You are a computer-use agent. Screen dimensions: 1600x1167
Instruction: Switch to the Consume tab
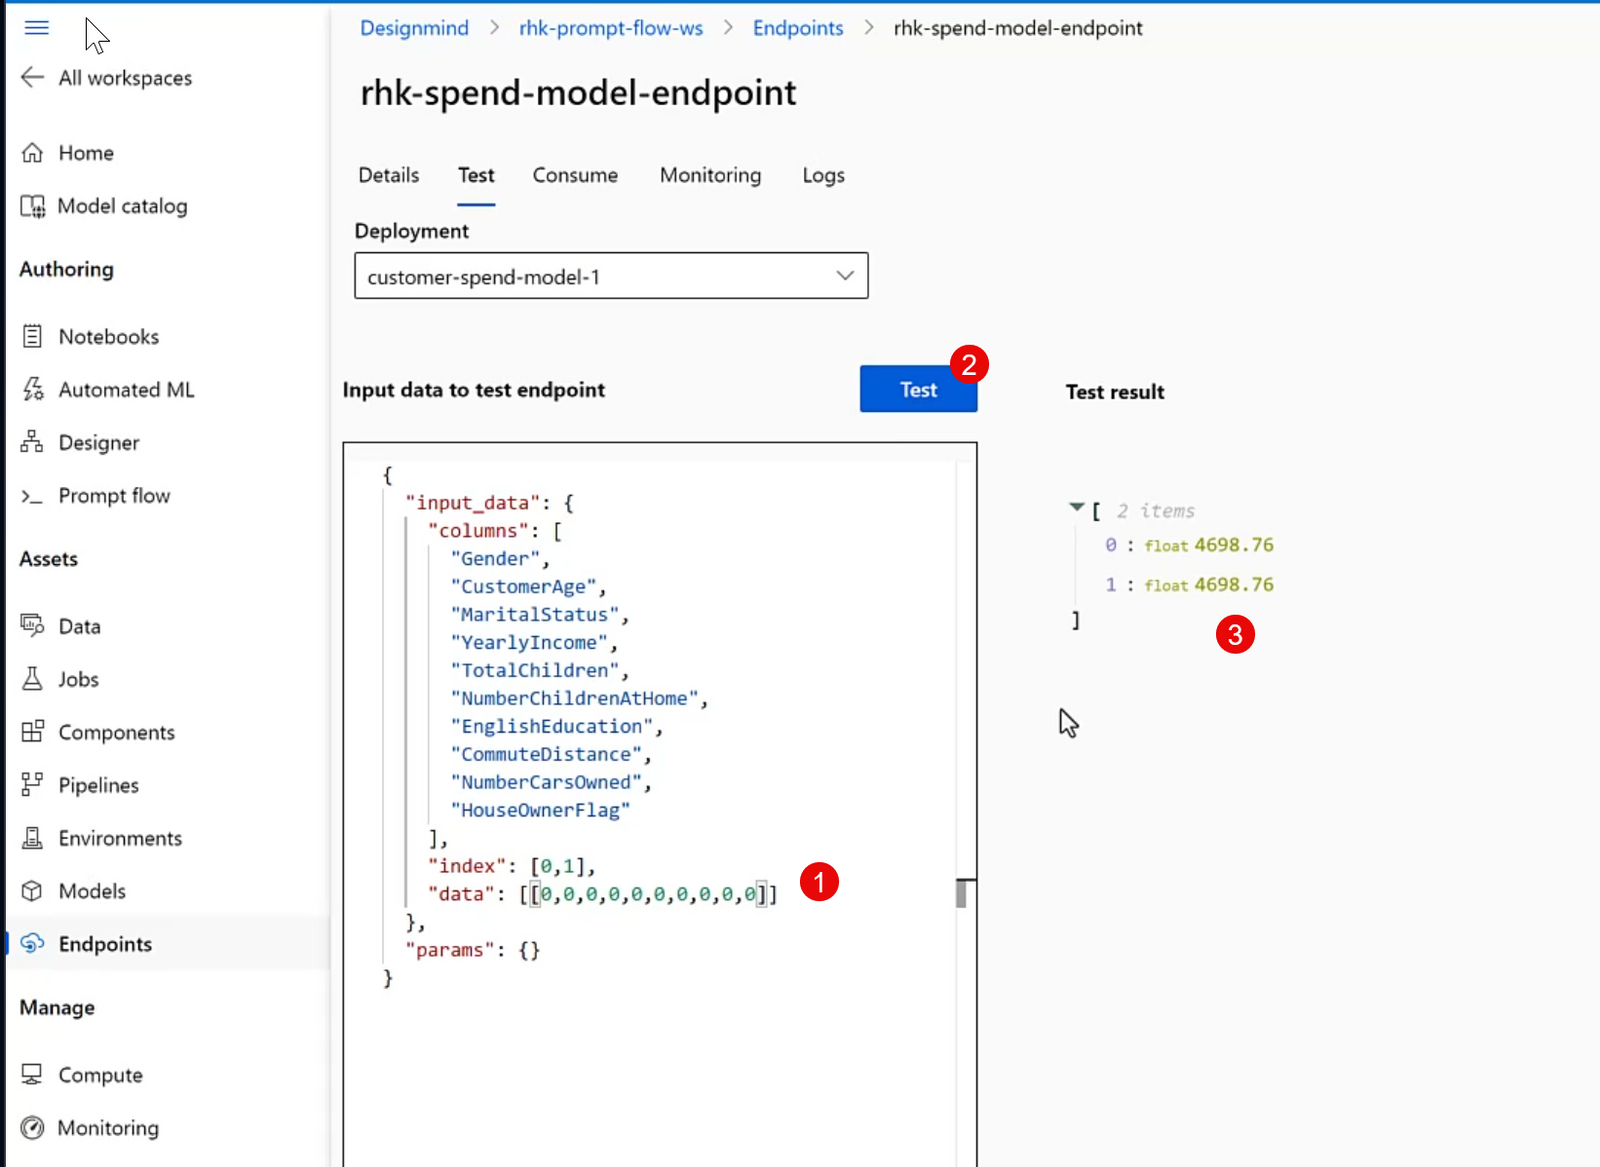(575, 175)
